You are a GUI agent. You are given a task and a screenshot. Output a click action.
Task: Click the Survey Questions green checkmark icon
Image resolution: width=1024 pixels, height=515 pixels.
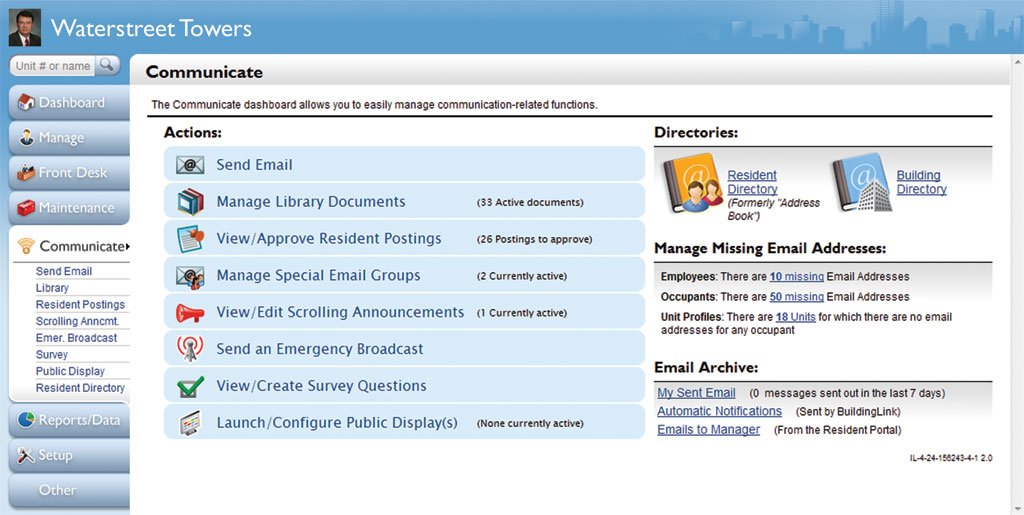click(x=190, y=386)
